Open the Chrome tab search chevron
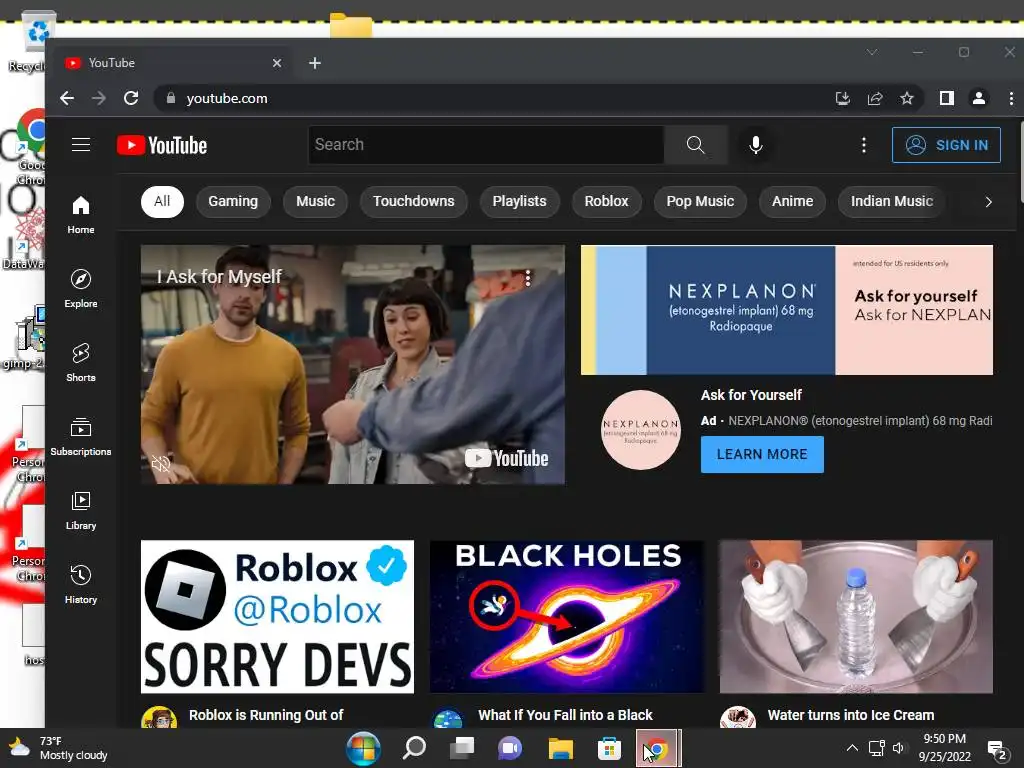This screenshot has width=1024, height=768. coord(872,52)
